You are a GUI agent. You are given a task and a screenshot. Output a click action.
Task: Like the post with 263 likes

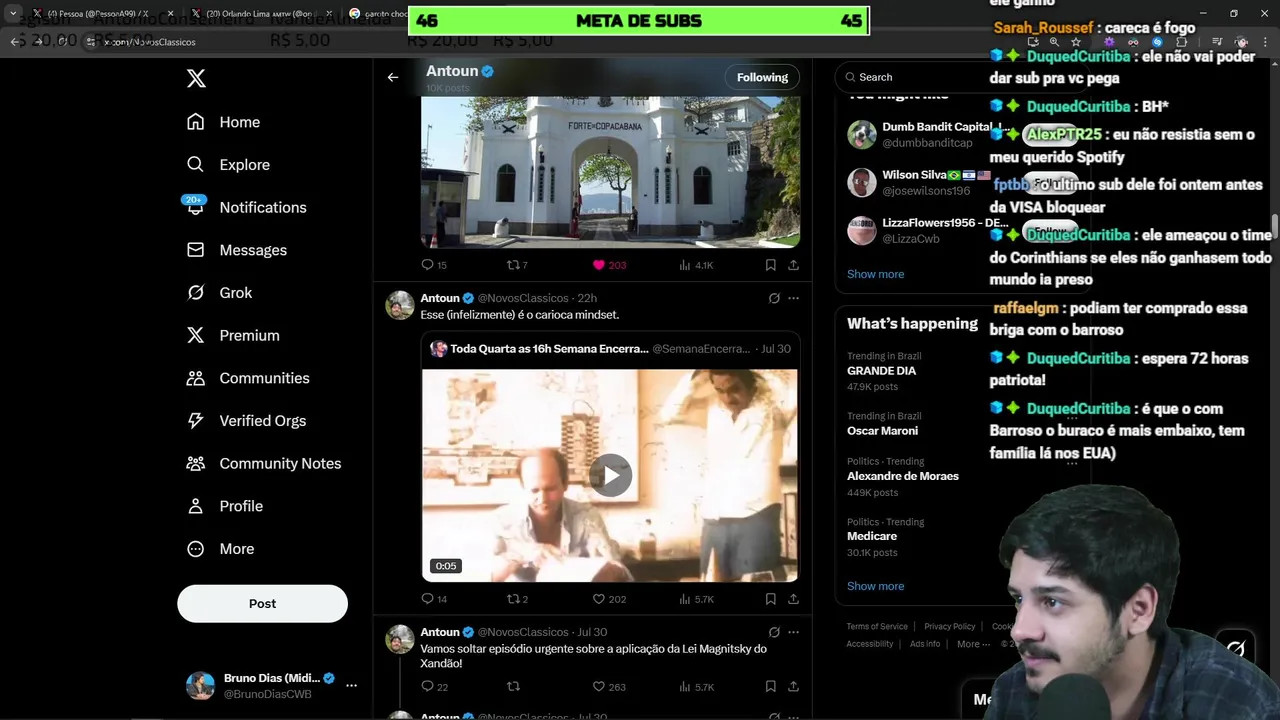609,687
